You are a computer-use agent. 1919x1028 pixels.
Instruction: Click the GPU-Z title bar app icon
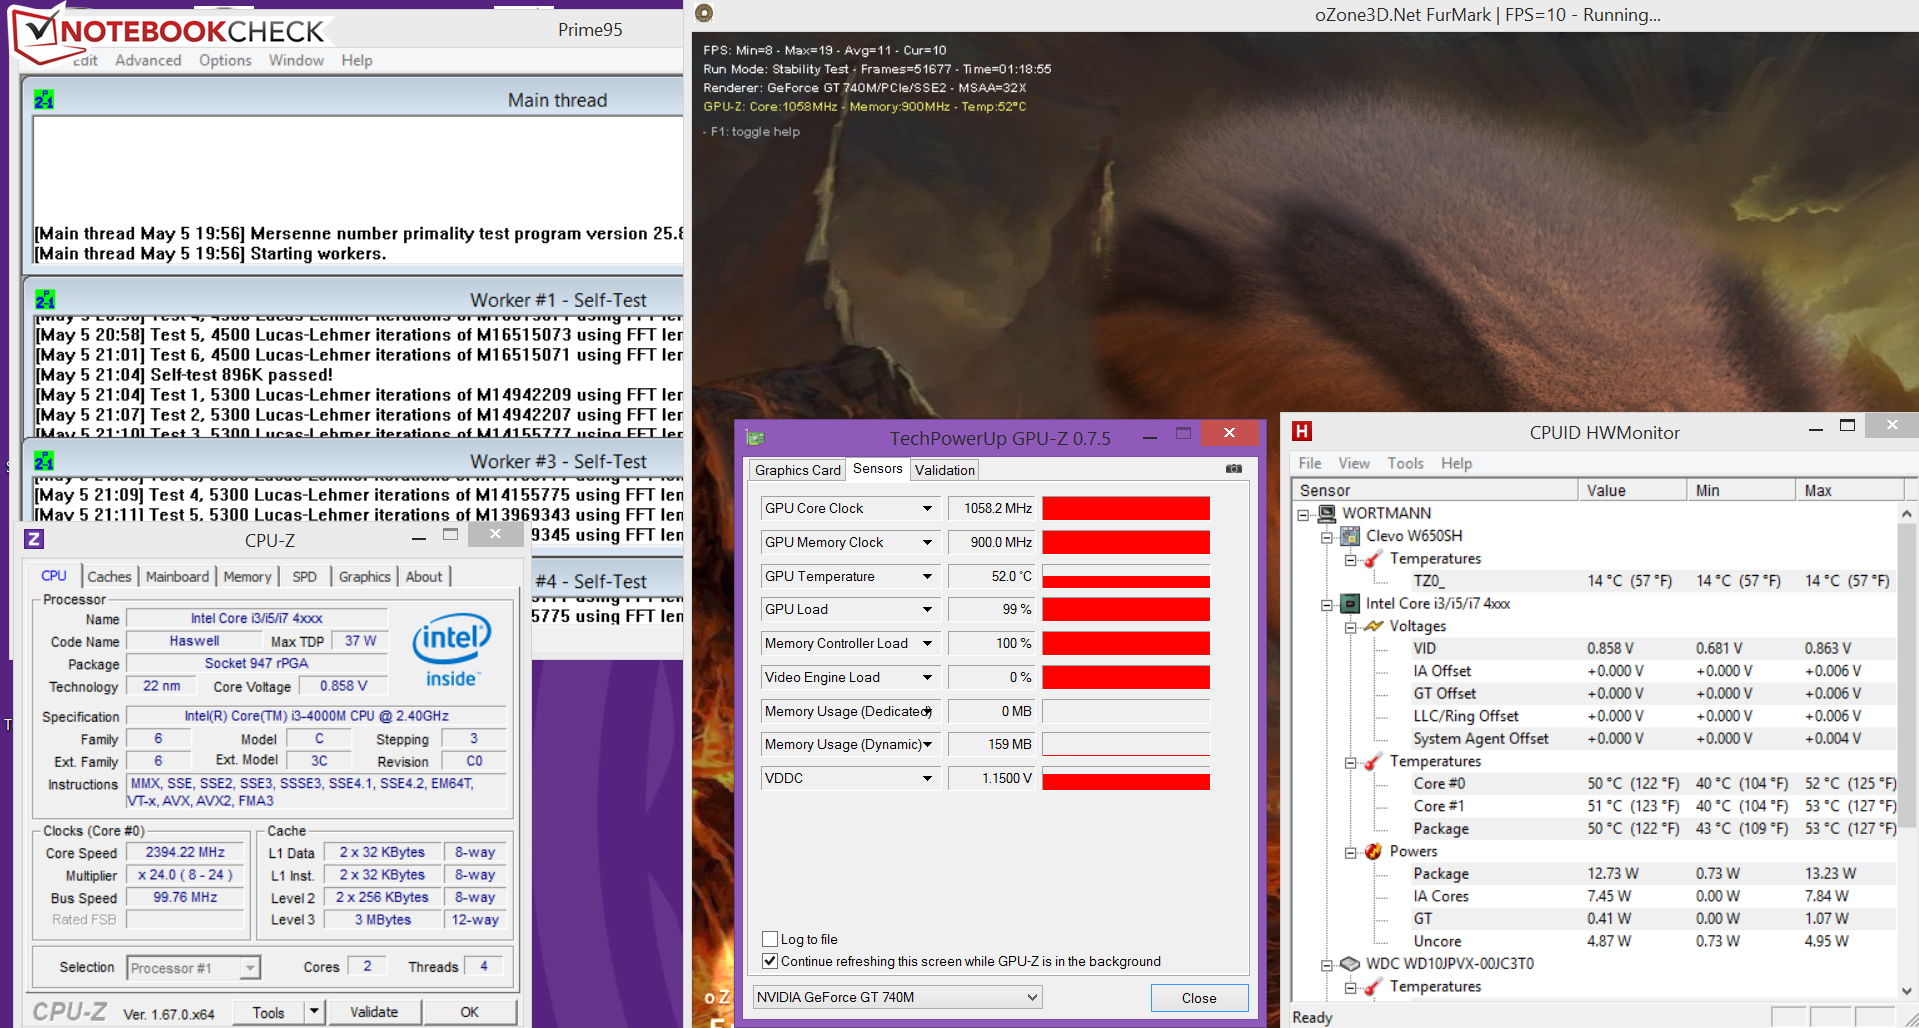755,438
